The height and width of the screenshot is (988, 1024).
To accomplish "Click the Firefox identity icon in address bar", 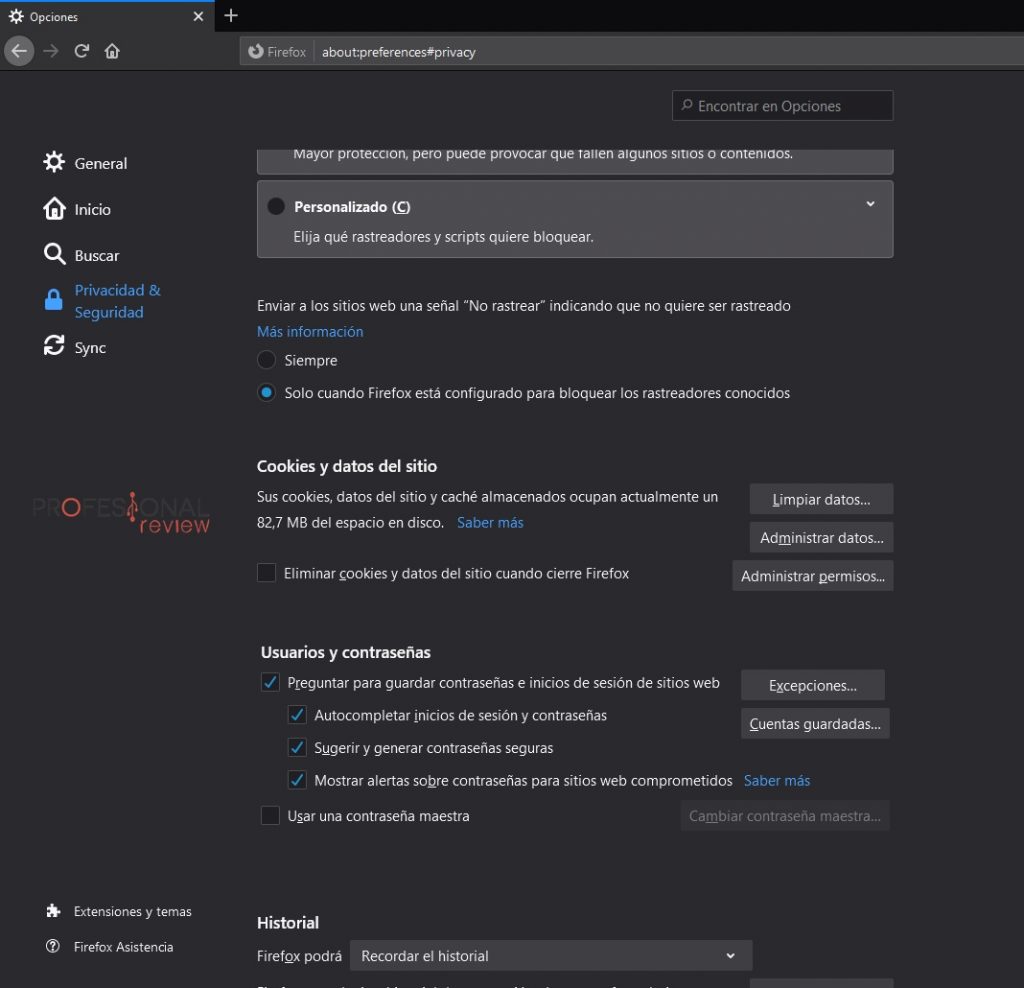I will tap(256, 52).
